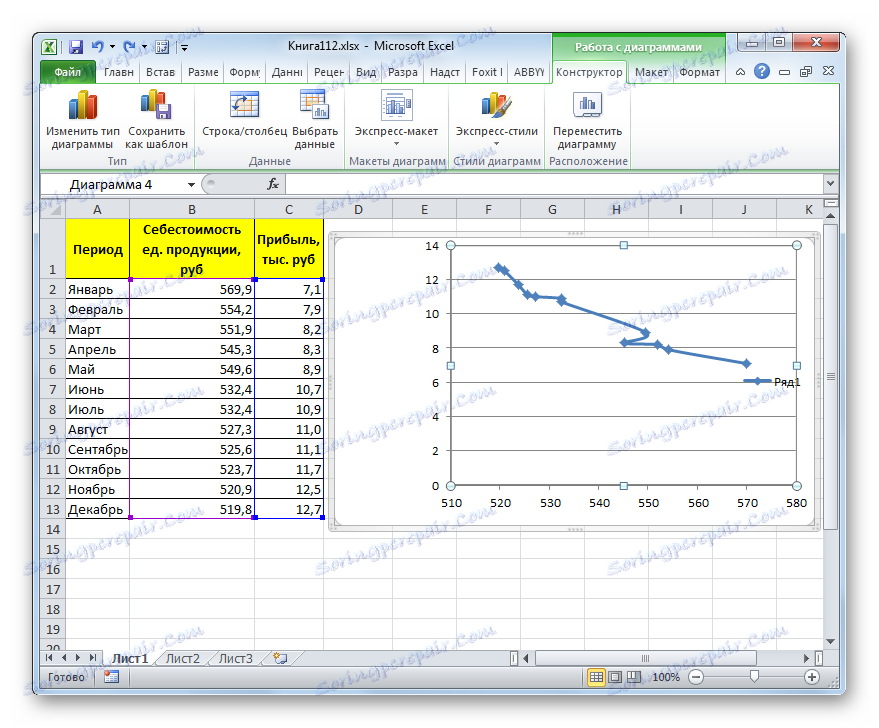Open the Name Box dropdown arrow
Viewport: 879px width, 728px height.
tap(191, 184)
